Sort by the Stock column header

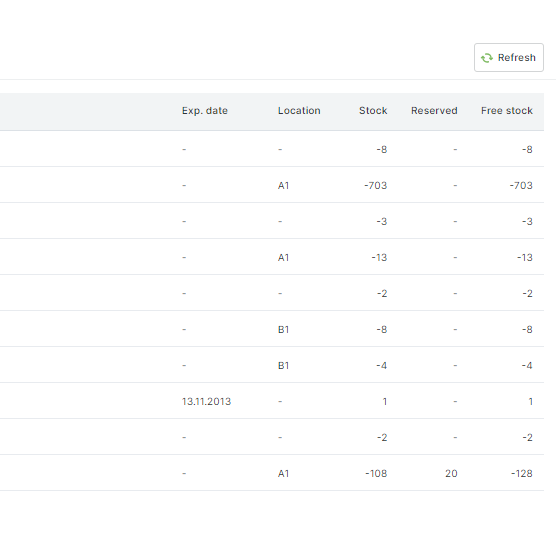373,111
